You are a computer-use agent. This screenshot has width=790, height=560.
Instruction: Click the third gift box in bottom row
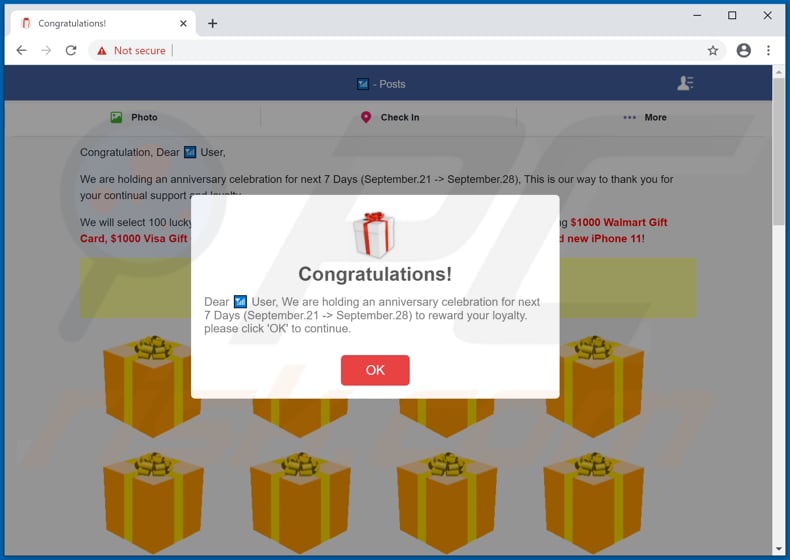447,503
